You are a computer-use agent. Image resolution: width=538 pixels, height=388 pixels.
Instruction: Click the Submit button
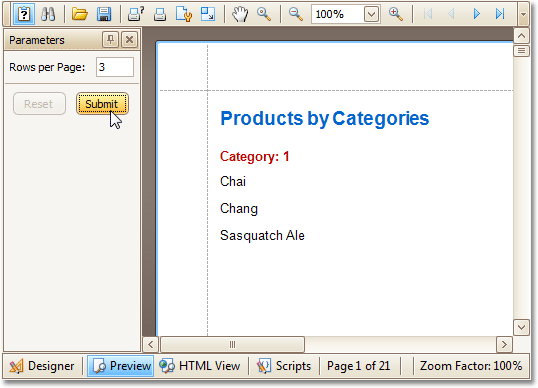pos(102,104)
